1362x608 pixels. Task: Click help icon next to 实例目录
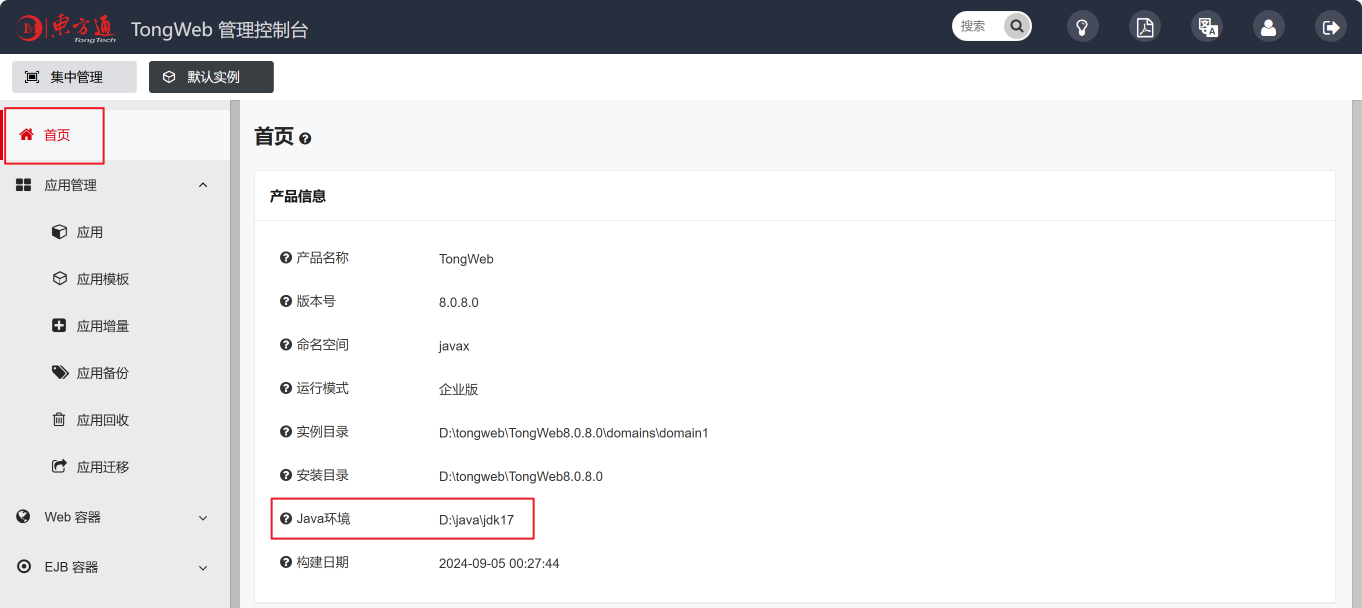(x=286, y=432)
